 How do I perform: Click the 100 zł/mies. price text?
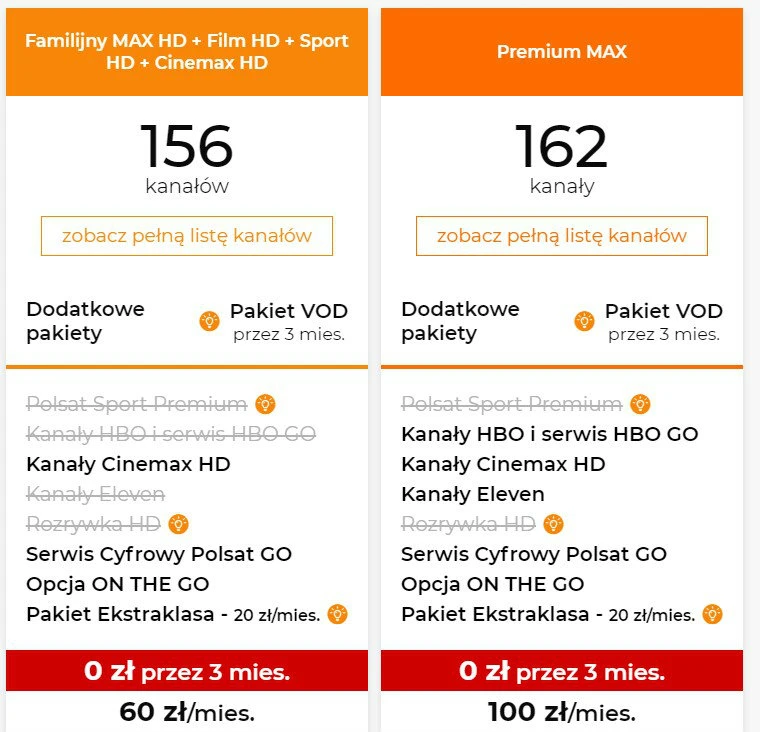562,712
